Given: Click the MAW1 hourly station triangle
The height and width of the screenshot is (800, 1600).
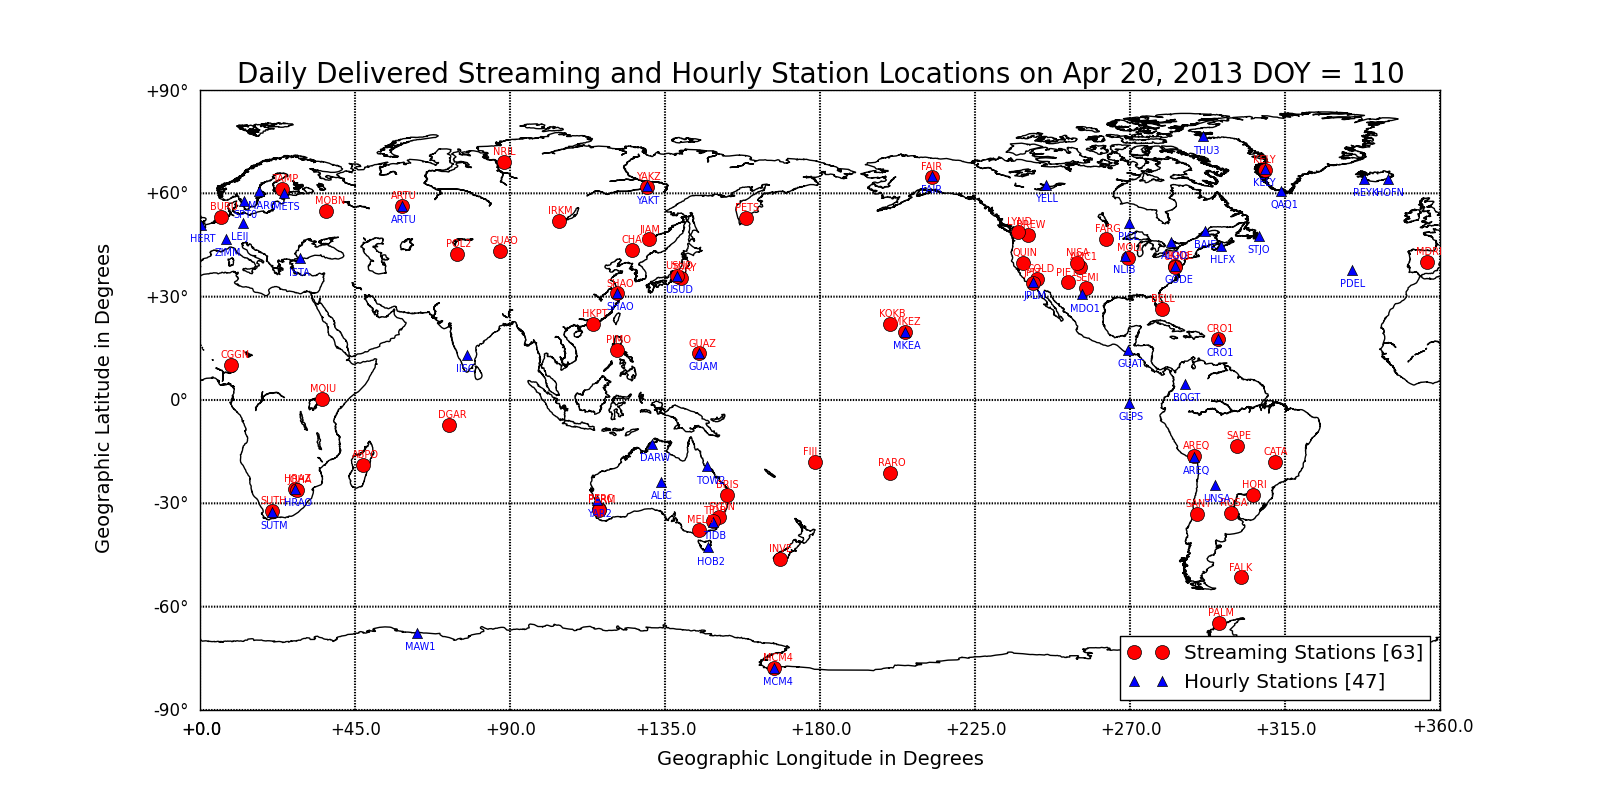Looking at the screenshot, I should point(417,634).
